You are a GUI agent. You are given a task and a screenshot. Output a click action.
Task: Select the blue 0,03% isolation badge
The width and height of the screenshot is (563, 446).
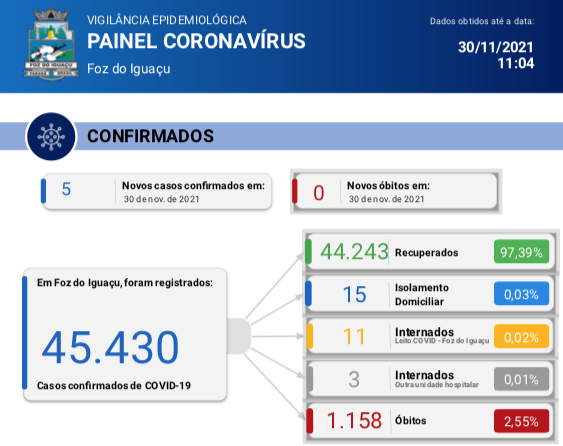point(521,294)
